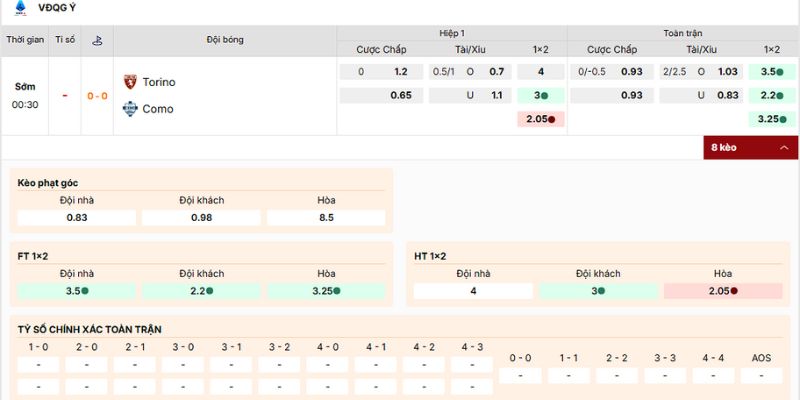Select Đội nhà 4 in HT 1×2 panel
Viewport: 800px width, 400px height.
click(473, 291)
